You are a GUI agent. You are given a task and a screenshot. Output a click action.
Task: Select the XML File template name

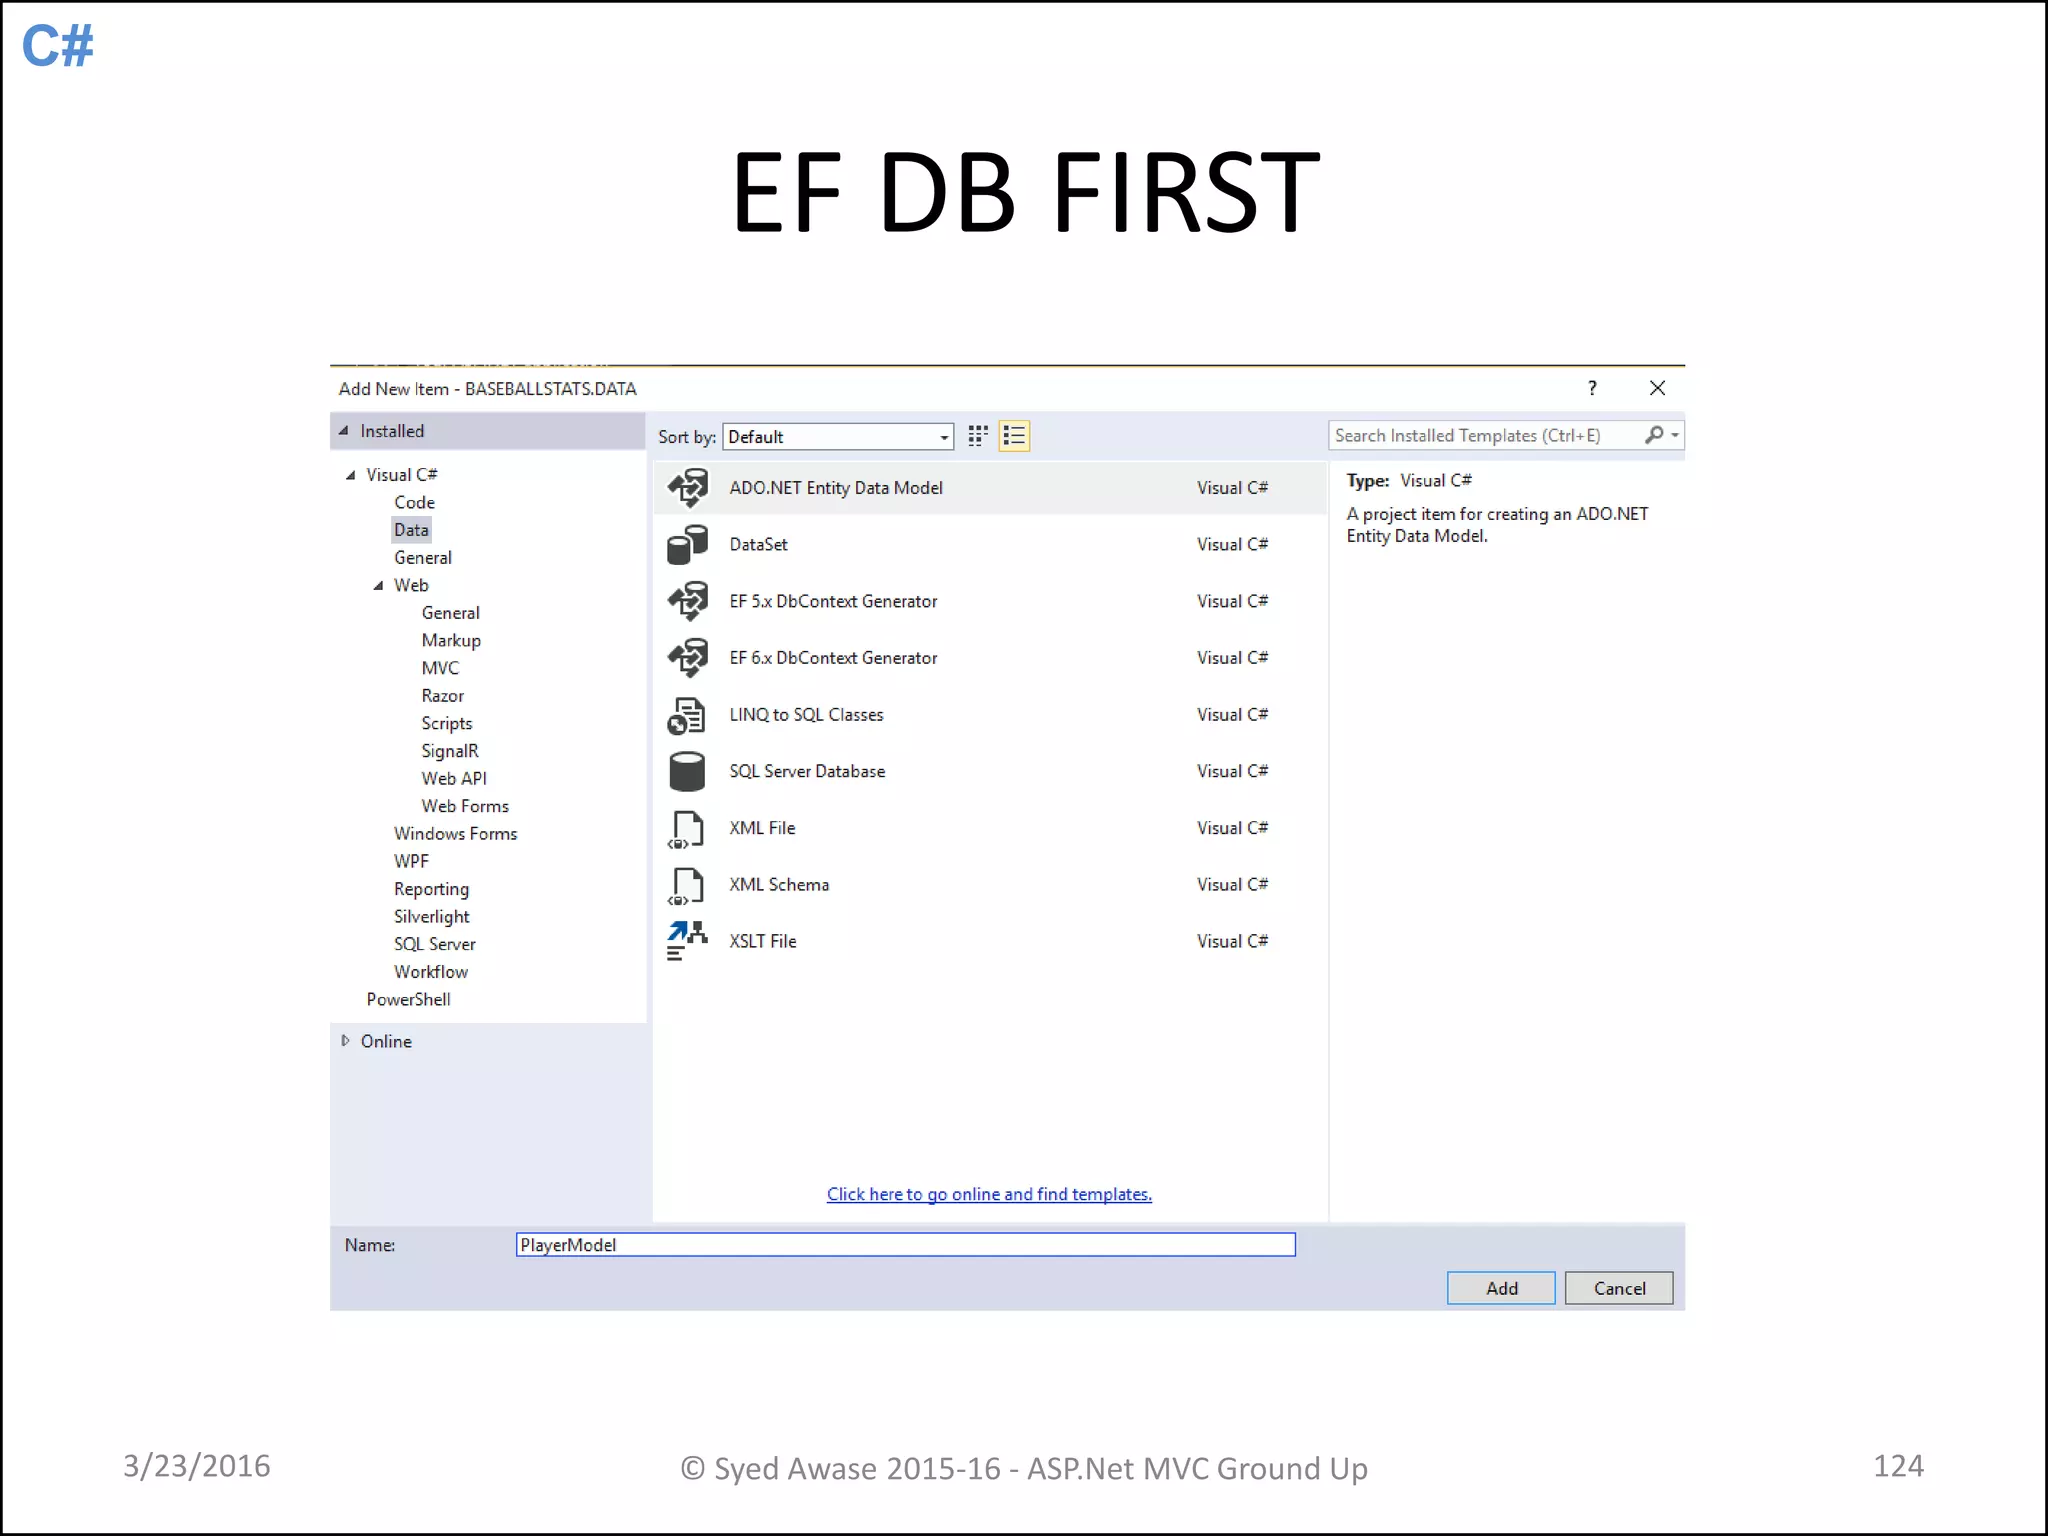[762, 828]
